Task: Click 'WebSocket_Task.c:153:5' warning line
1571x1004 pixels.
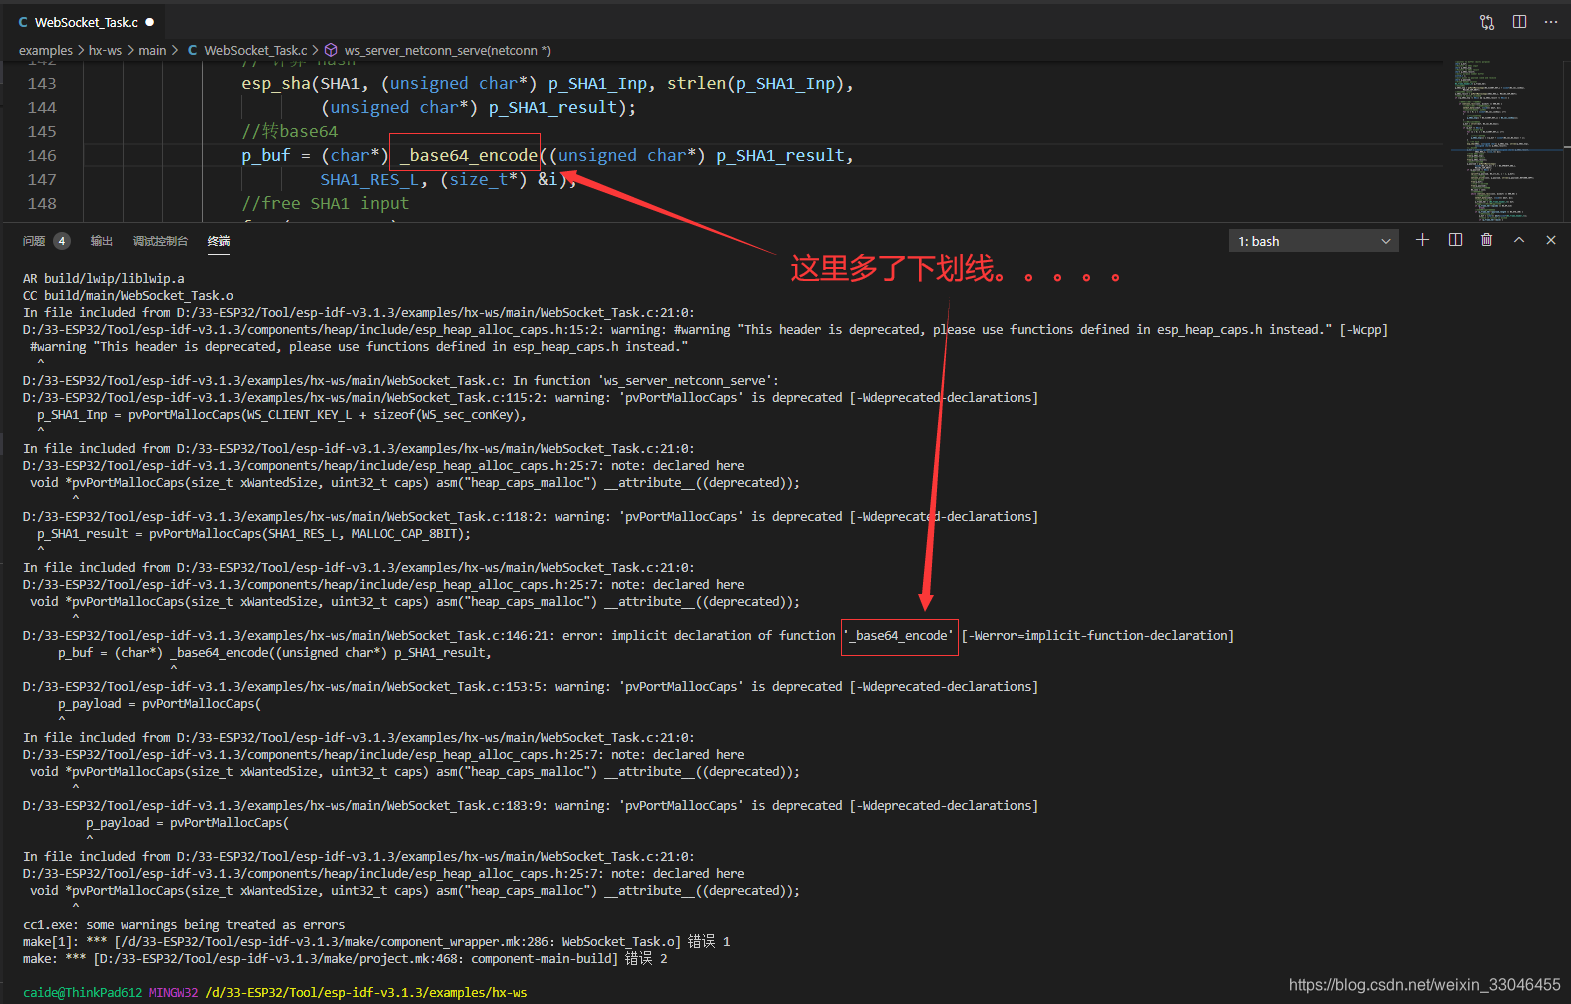Action: [531, 687]
